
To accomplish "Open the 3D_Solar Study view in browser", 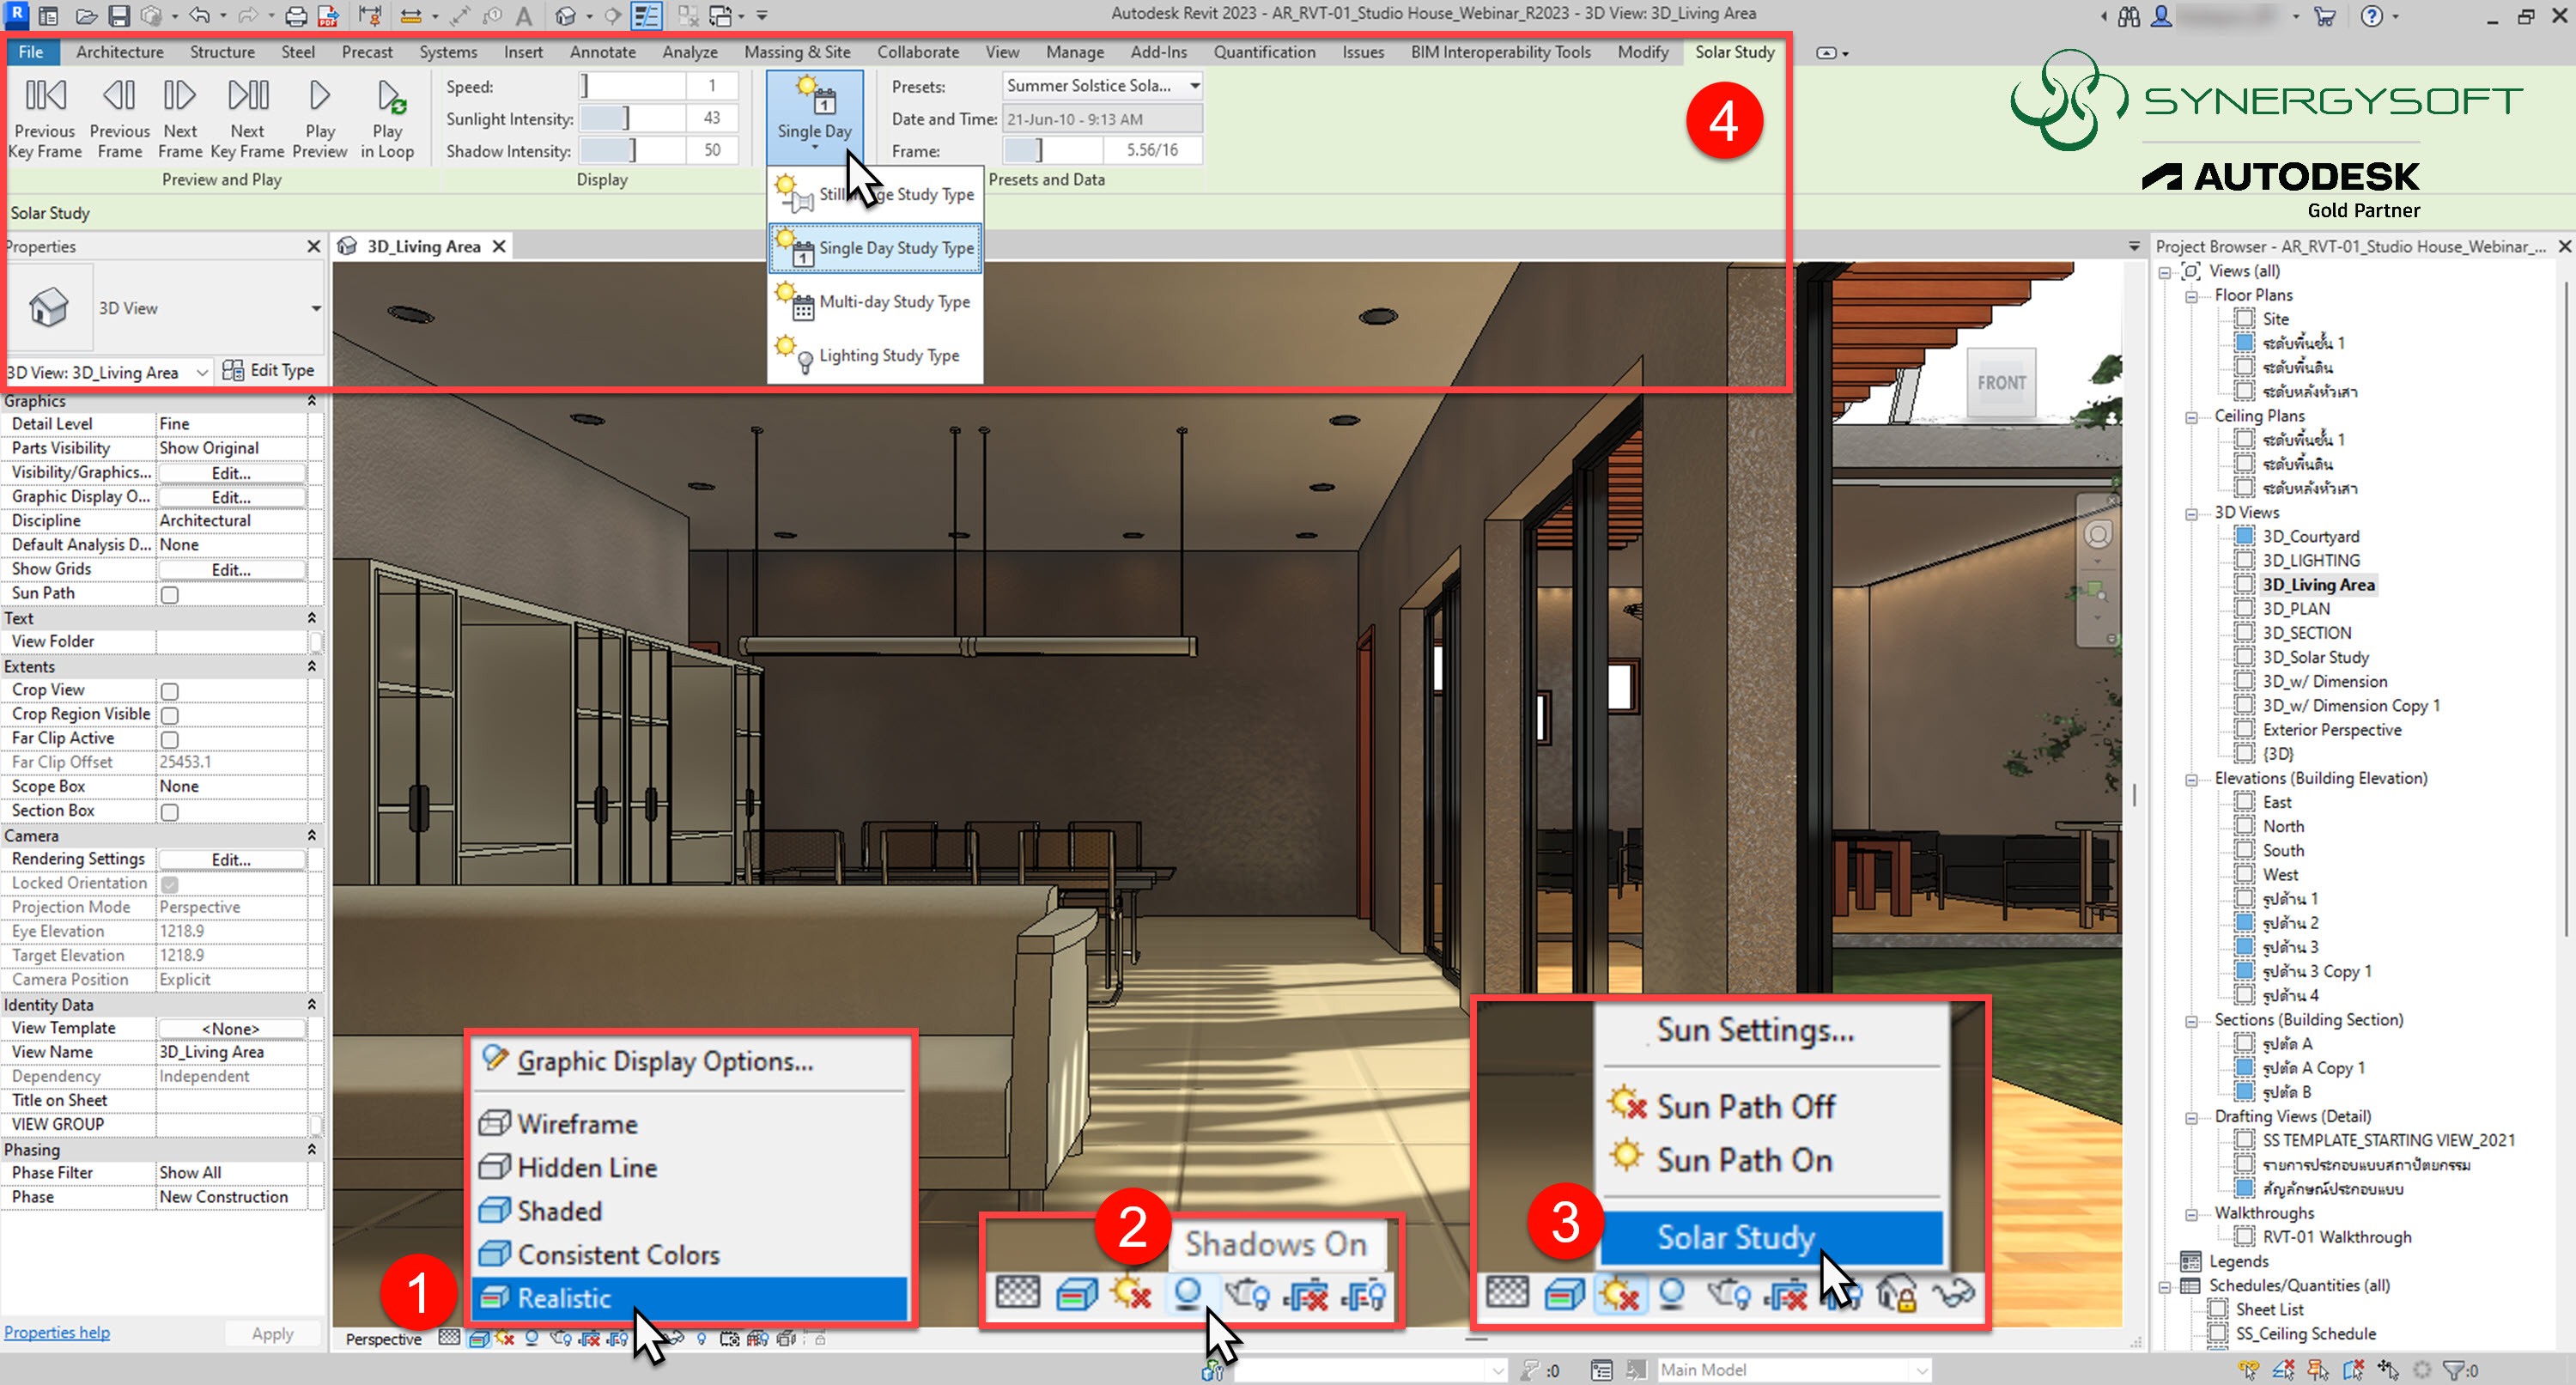I will [x=2314, y=658].
